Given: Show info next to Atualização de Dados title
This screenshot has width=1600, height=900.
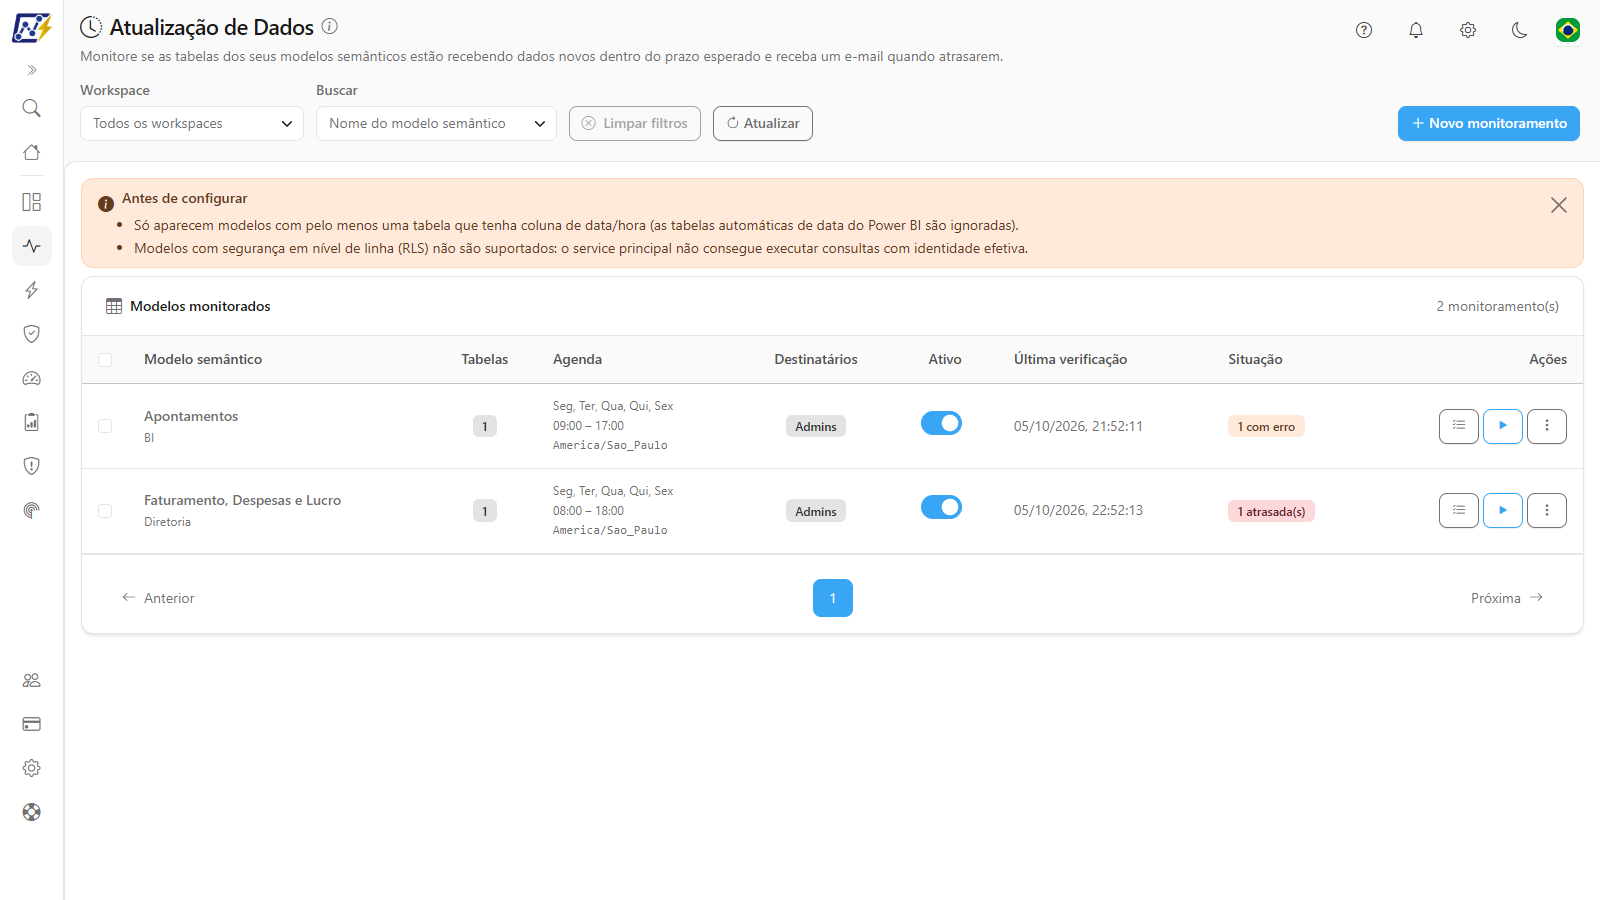Looking at the screenshot, I should tap(329, 27).
